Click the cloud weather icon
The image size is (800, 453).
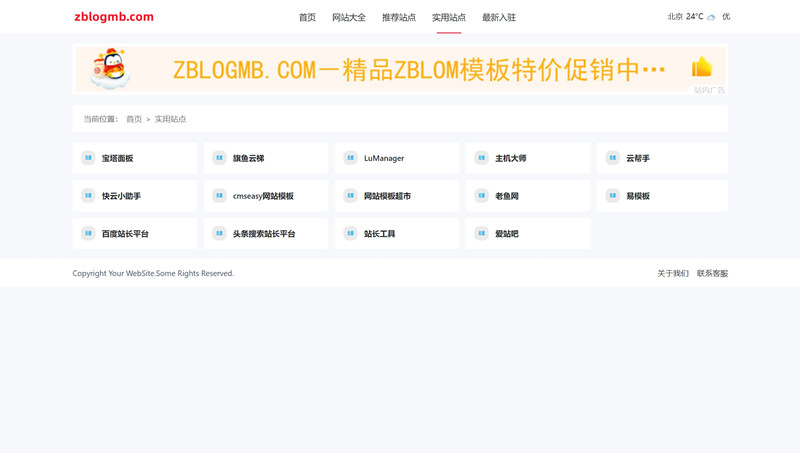pyautogui.click(x=711, y=17)
